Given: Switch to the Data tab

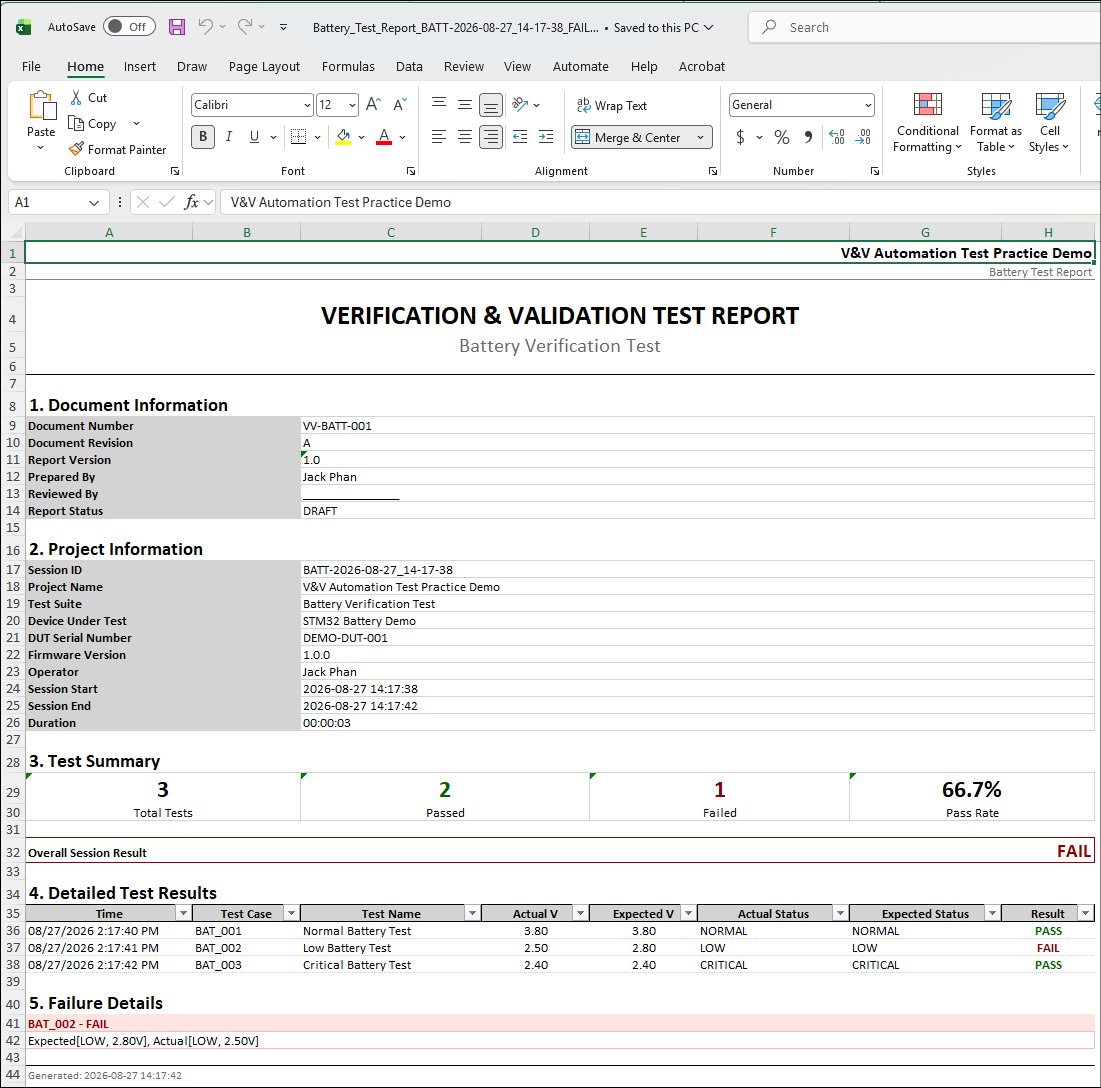Looking at the screenshot, I should pyautogui.click(x=409, y=67).
